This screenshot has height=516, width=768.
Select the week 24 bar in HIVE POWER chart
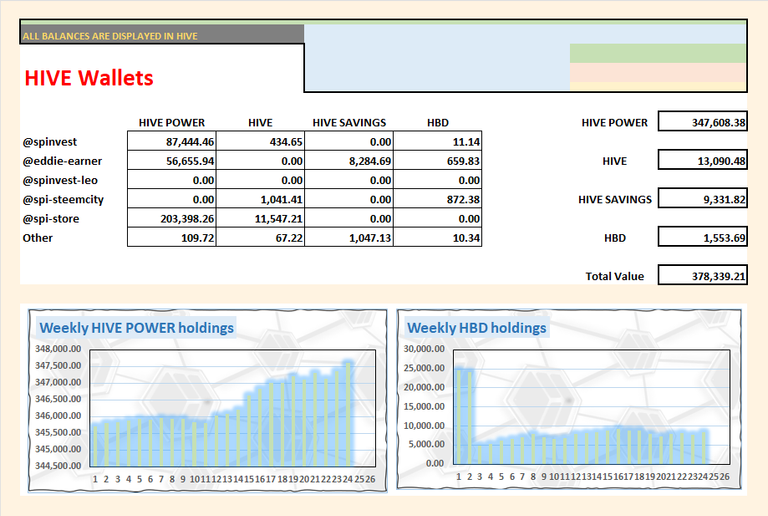pos(348,413)
